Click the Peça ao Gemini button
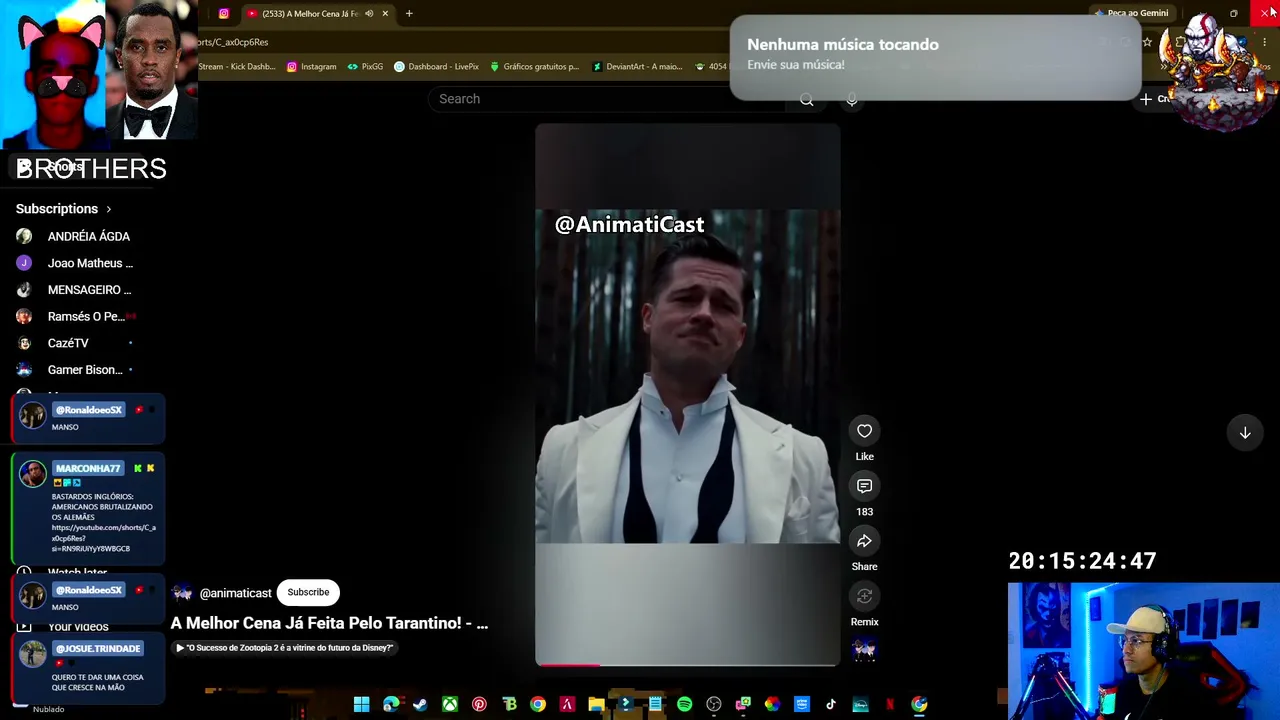The width and height of the screenshot is (1280, 720). 1132,14
